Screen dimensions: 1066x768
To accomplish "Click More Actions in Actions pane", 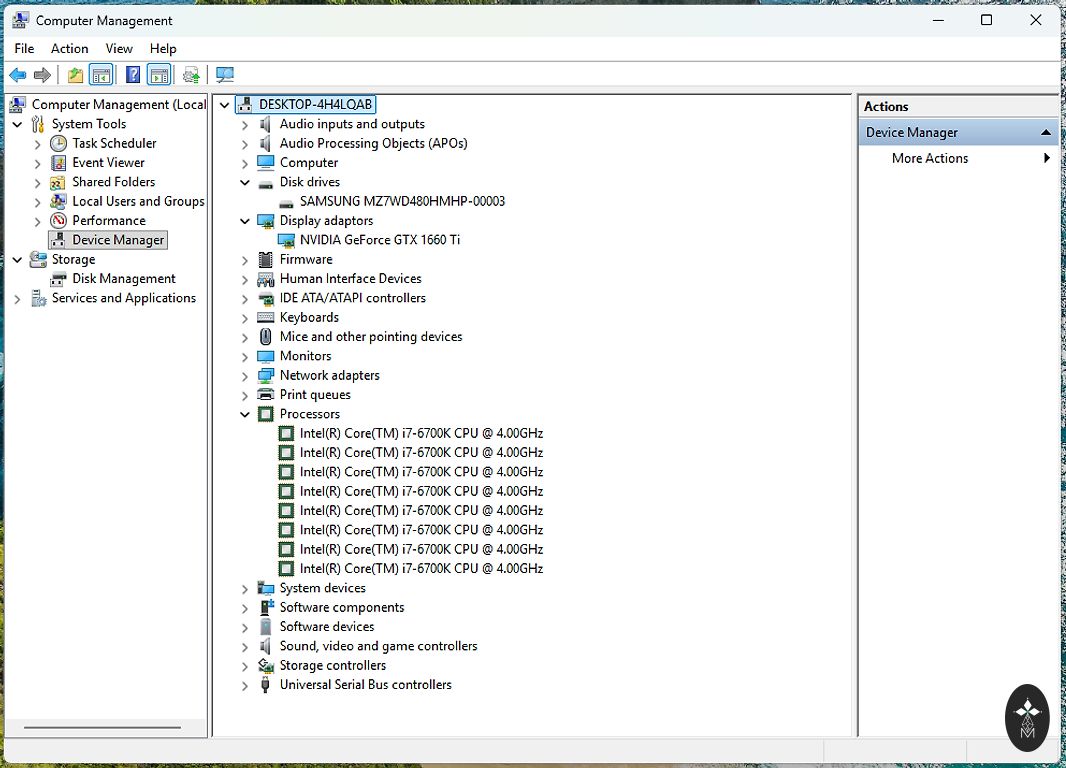I will tap(930, 158).
